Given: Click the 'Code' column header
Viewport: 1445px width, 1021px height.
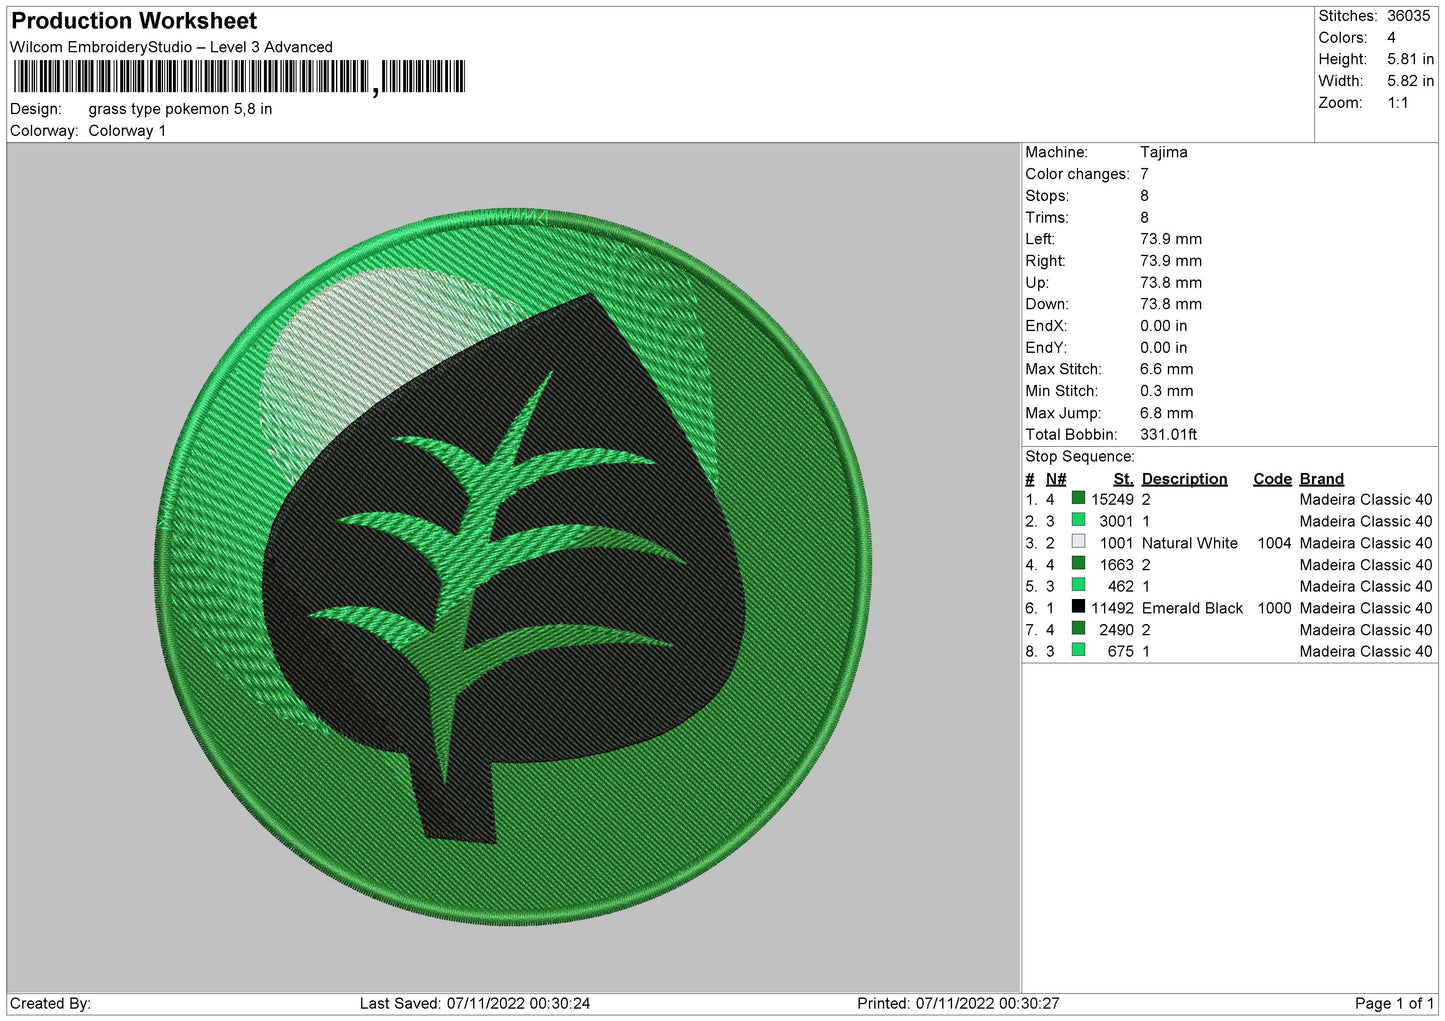Looking at the screenshot, I should 1272,479.
